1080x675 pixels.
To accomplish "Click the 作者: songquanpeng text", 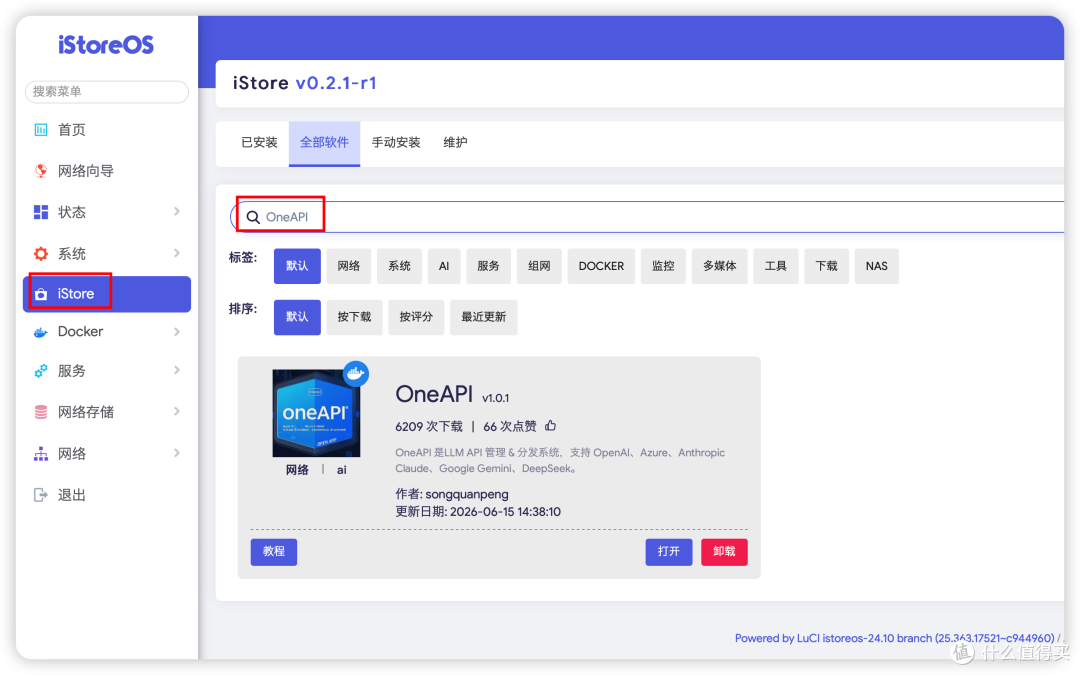I will (452, 494).
